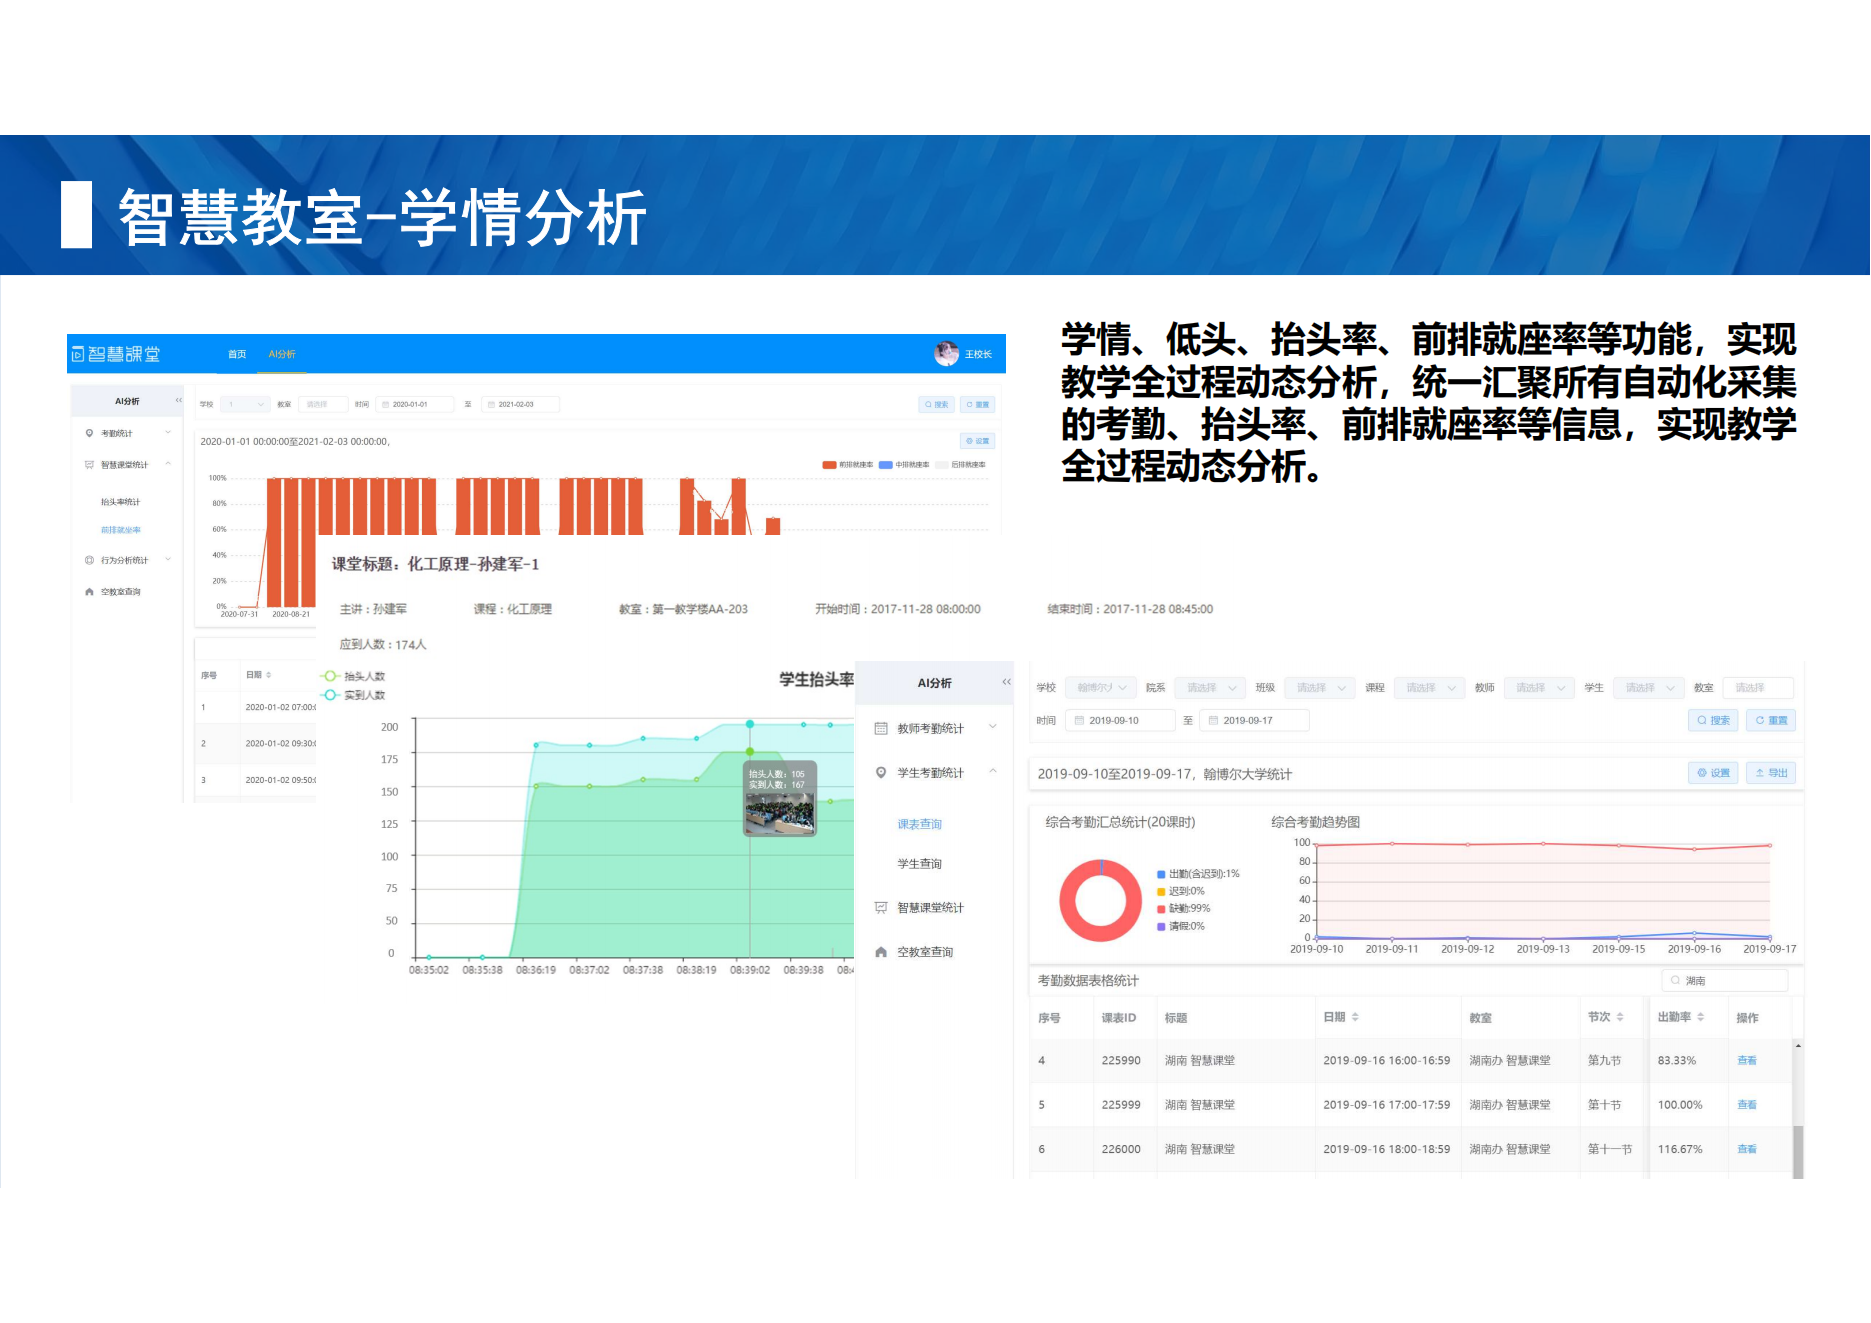Click the 智慧课堂 logo icon
1871x1323 pixels.
click(x=78, y=355)
